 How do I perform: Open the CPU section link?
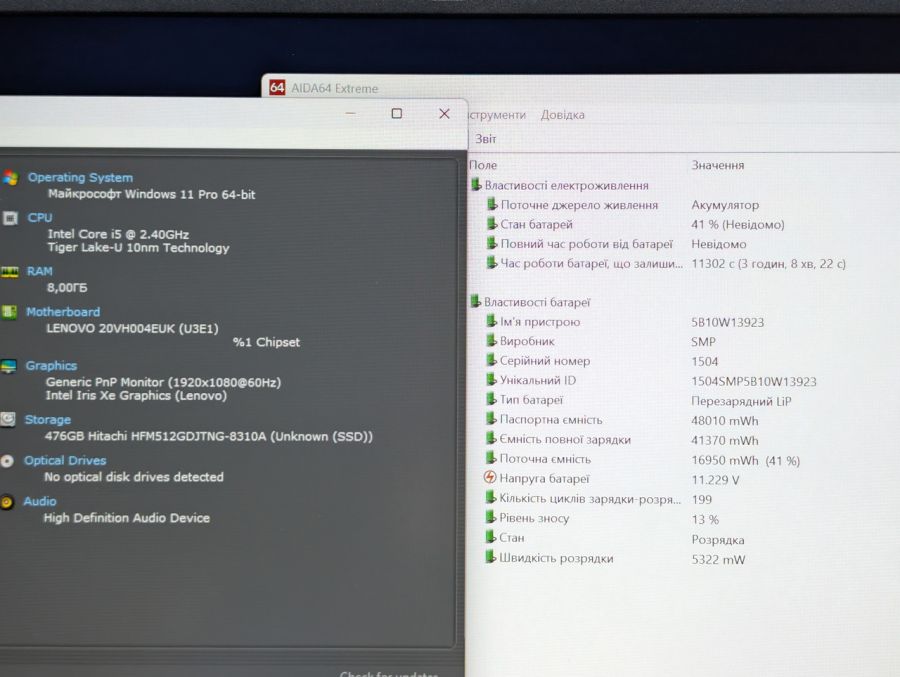point(40,218)
